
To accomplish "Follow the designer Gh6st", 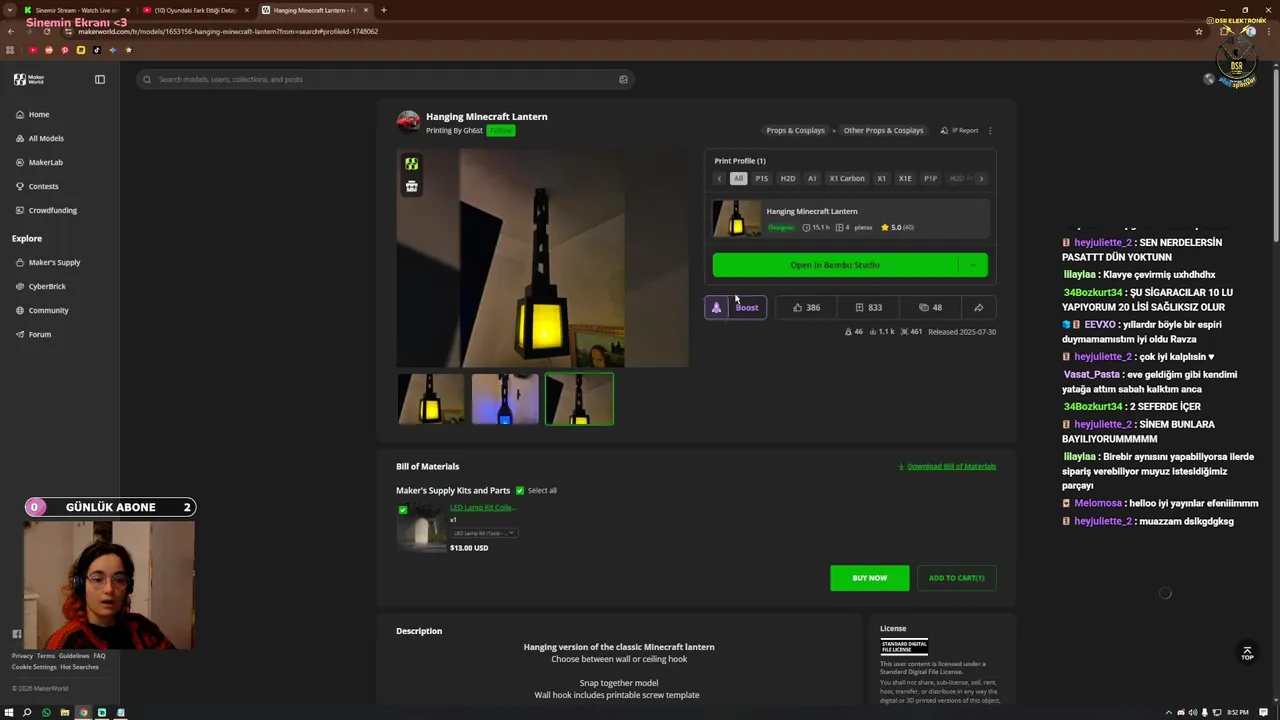I will point(500,131).
